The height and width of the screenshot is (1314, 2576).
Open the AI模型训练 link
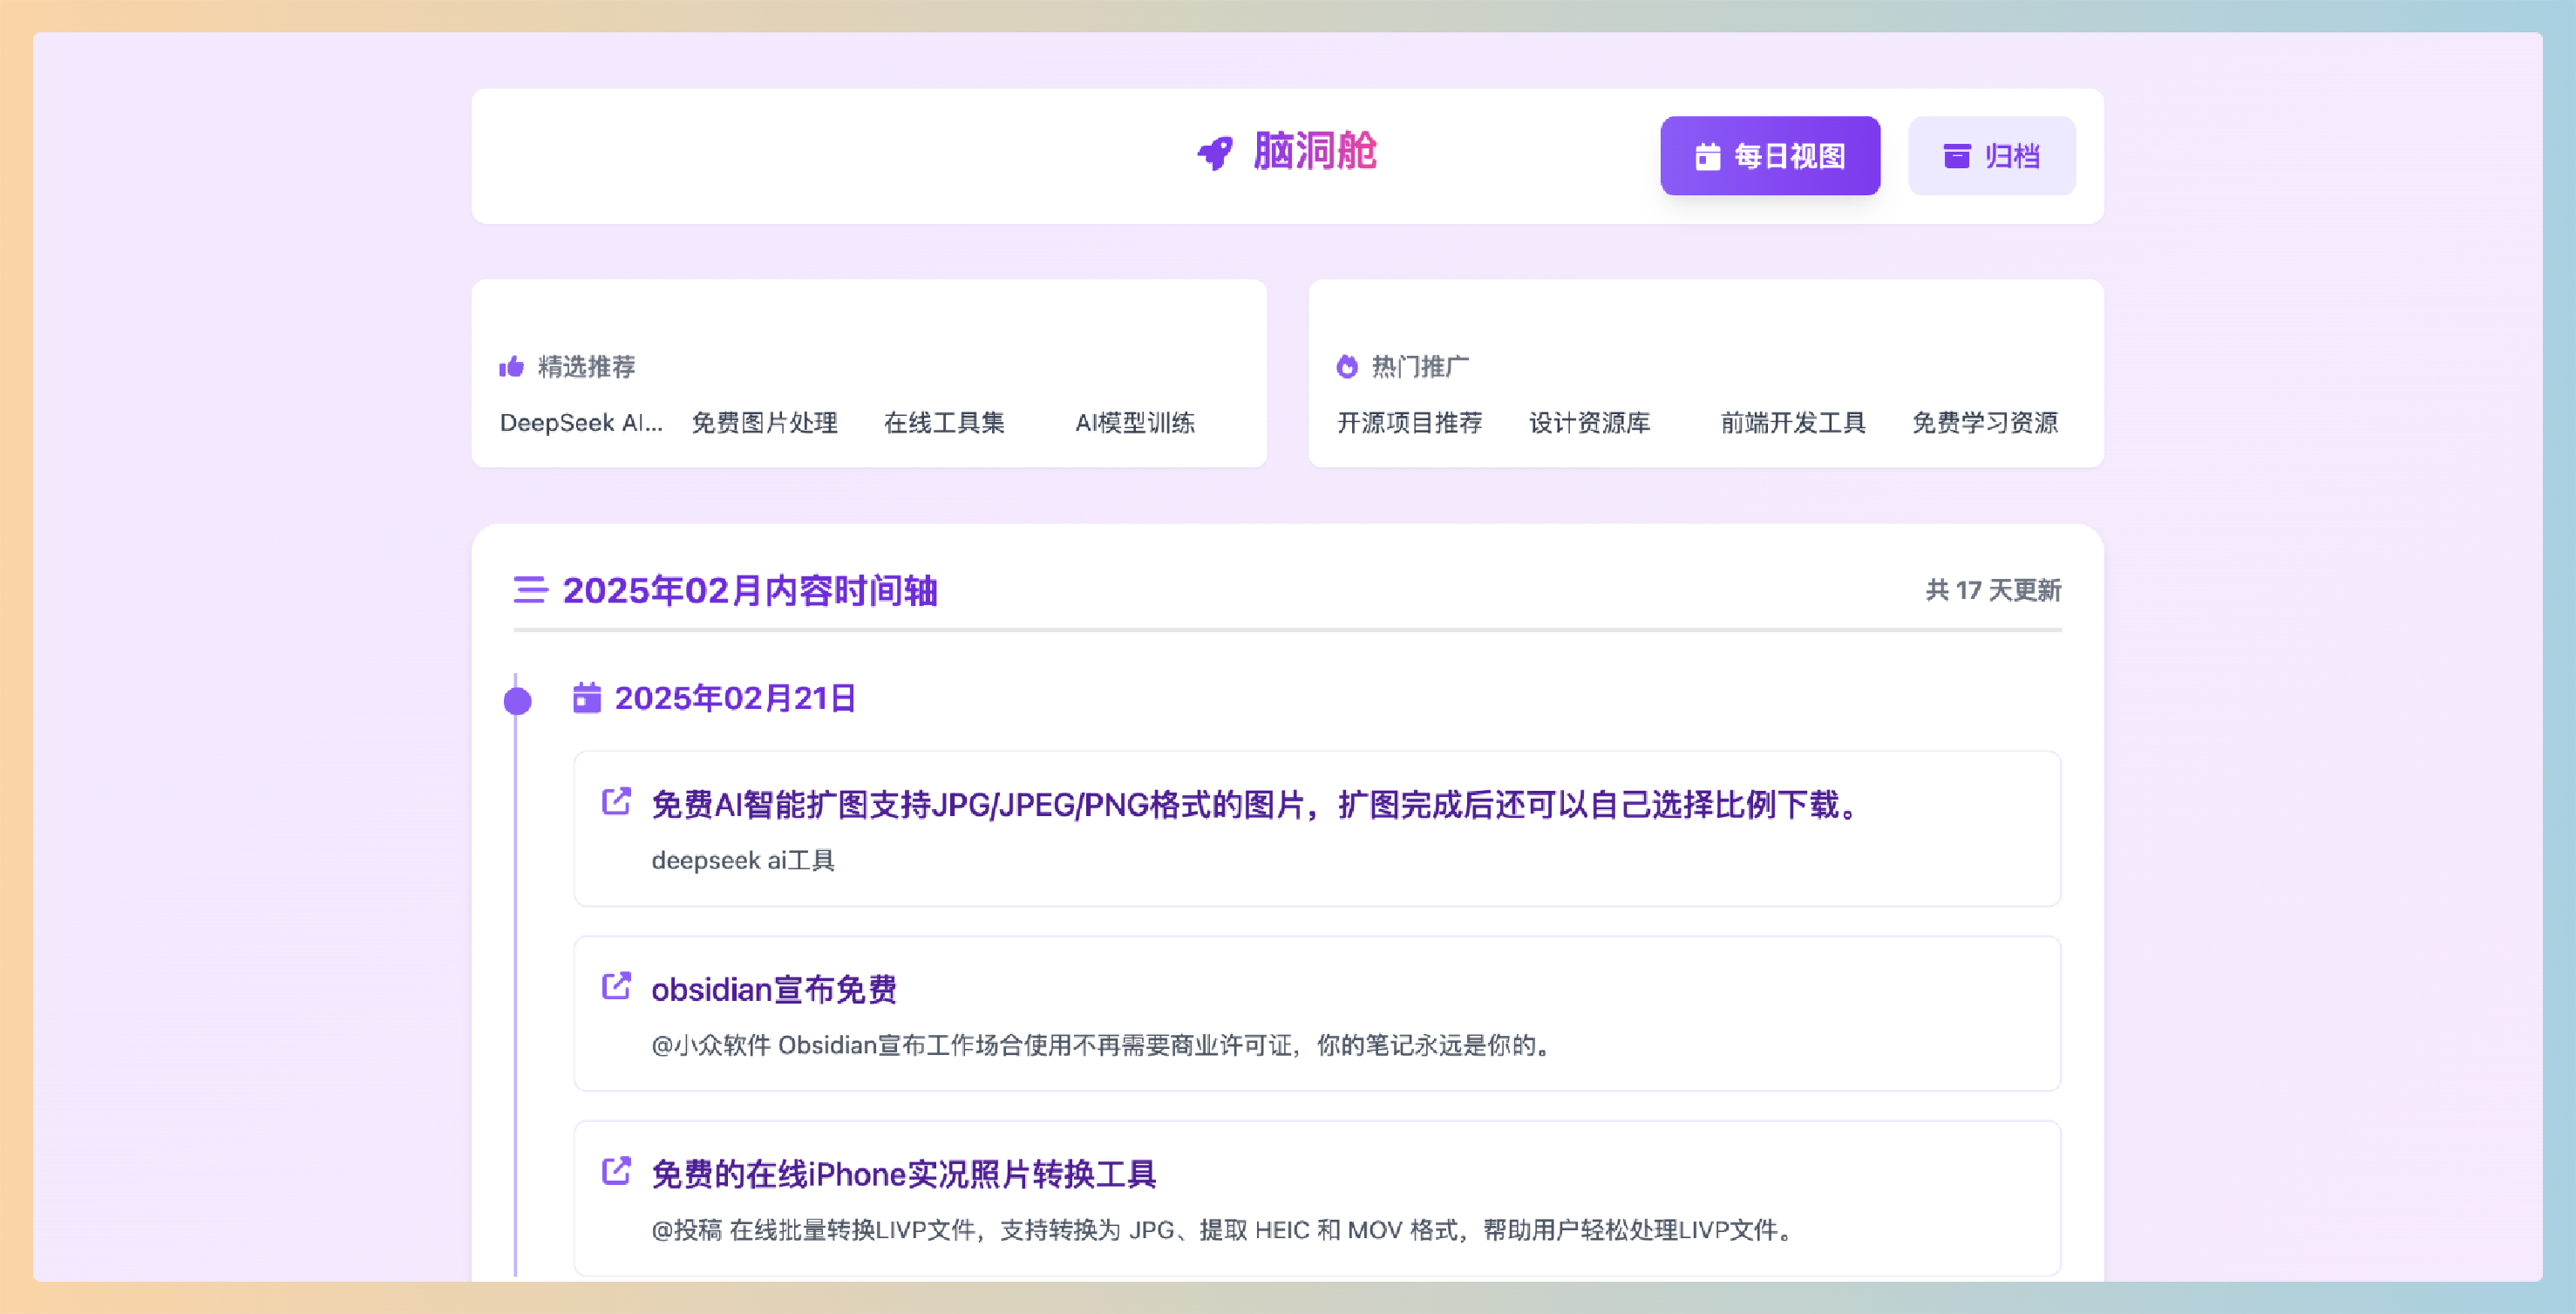(1135, 423)
